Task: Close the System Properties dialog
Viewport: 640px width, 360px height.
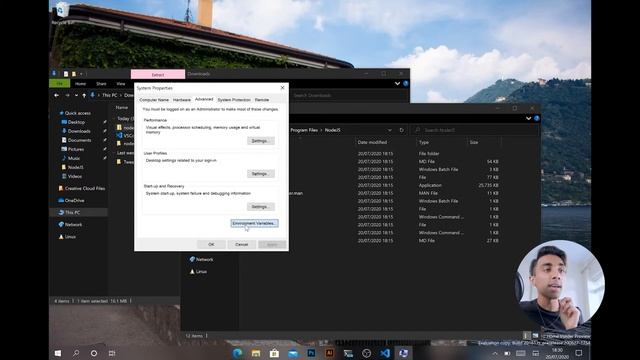Action: pyautogui.click(x=282, y=88)
